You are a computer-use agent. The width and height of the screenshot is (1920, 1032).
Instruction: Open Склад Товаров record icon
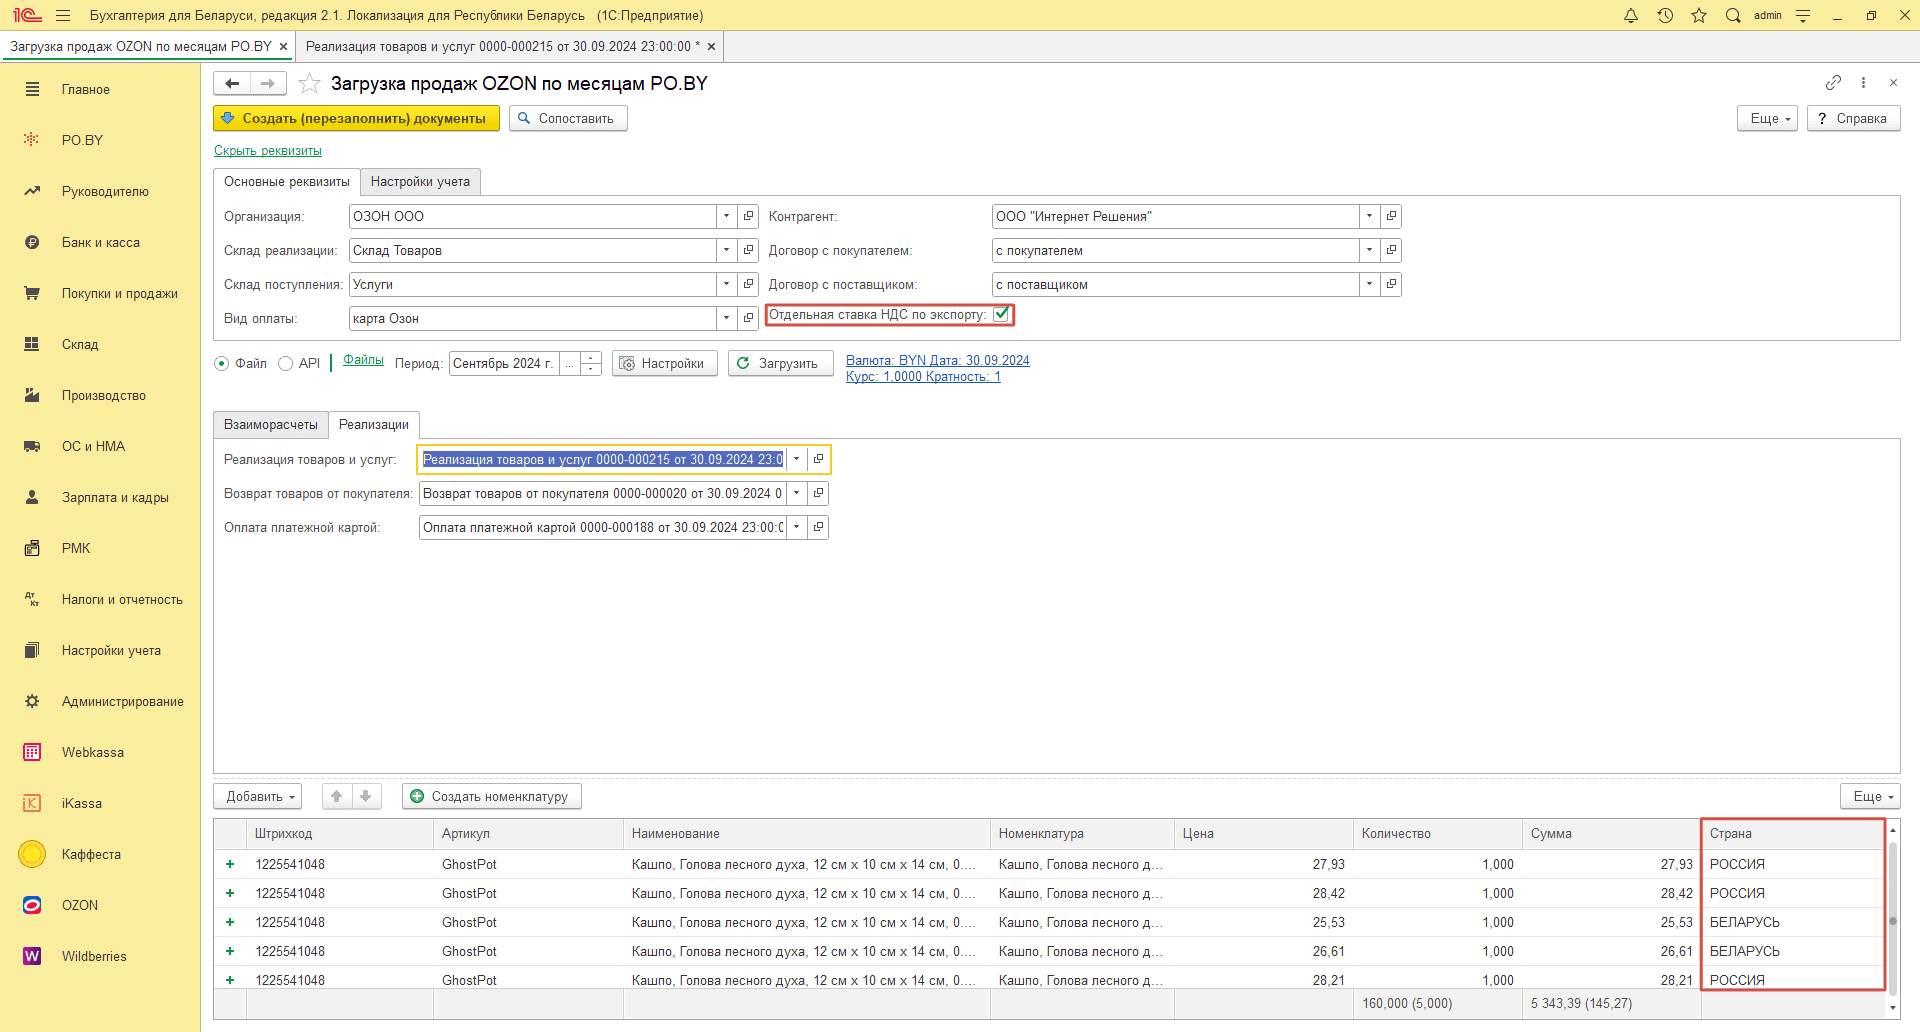click(x=748, y=250)
